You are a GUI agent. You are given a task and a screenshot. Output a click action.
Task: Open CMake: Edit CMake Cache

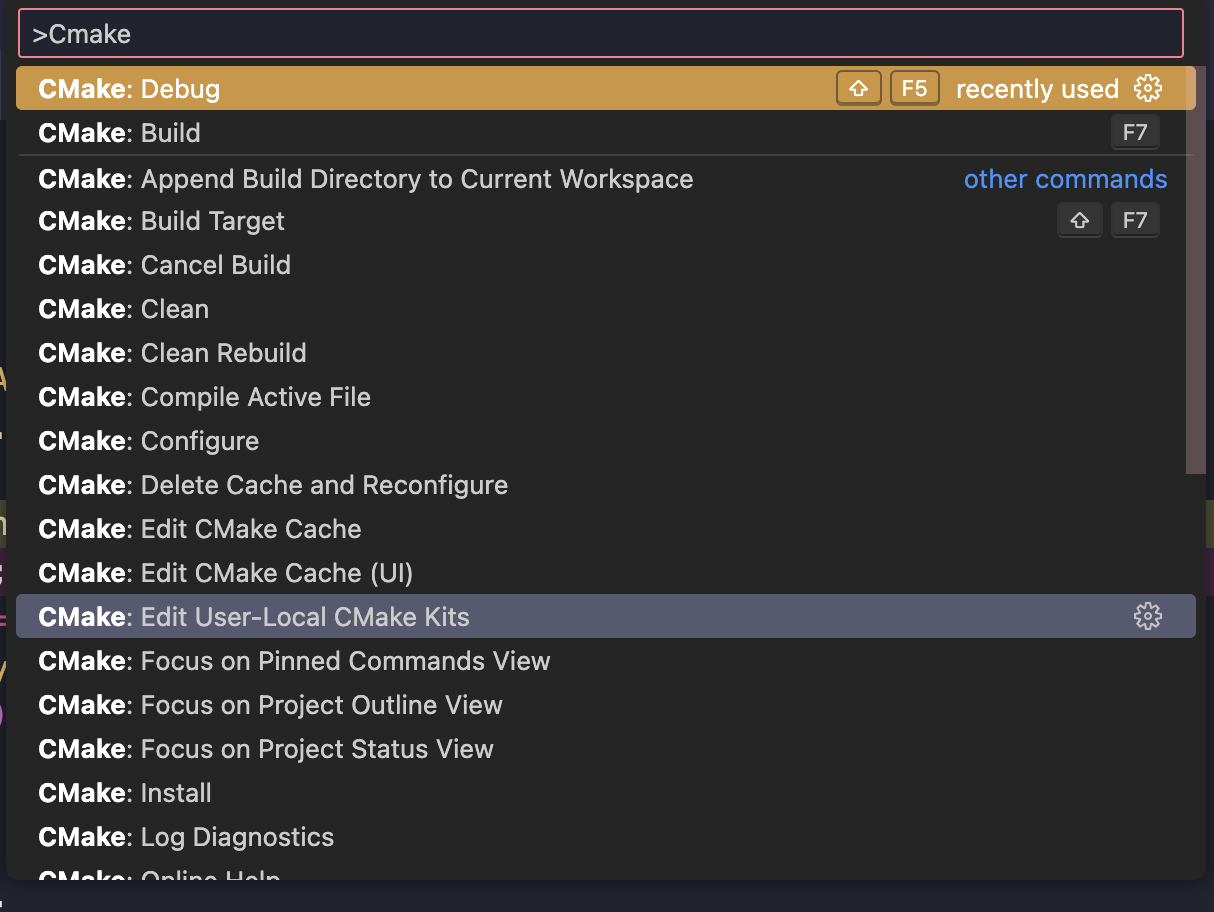point(400,529)
